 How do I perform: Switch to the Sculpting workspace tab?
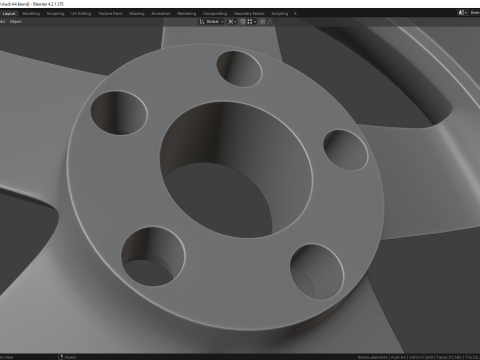(x=55, y=14)
